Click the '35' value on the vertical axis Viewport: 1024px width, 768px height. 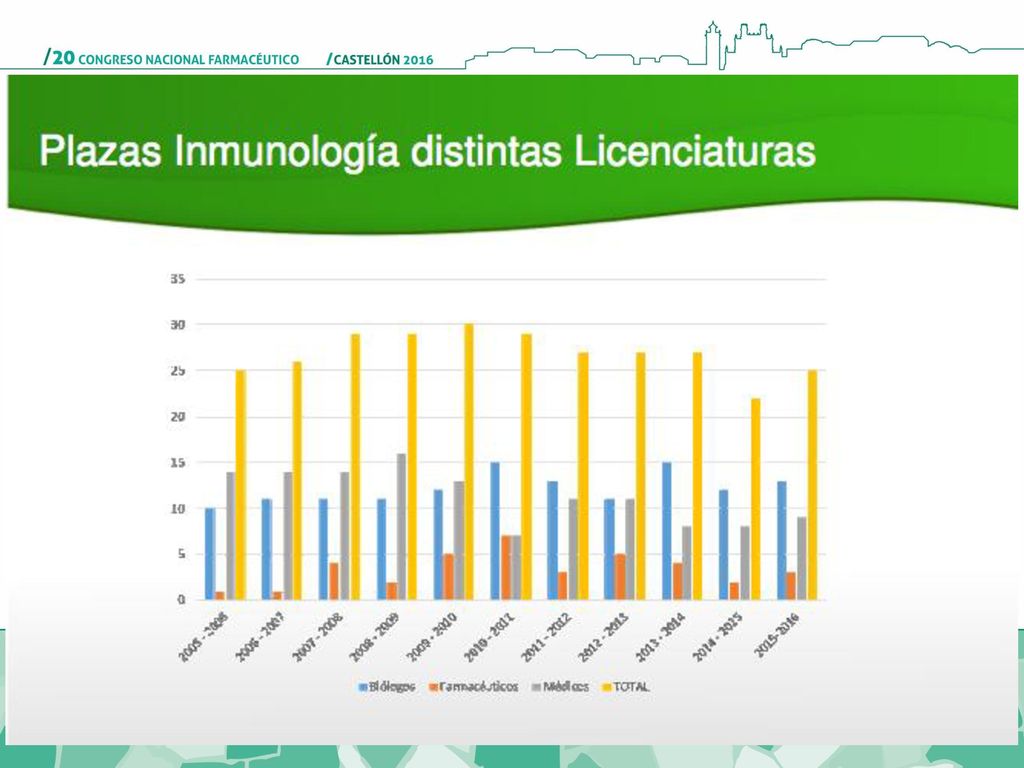(178, 279)
